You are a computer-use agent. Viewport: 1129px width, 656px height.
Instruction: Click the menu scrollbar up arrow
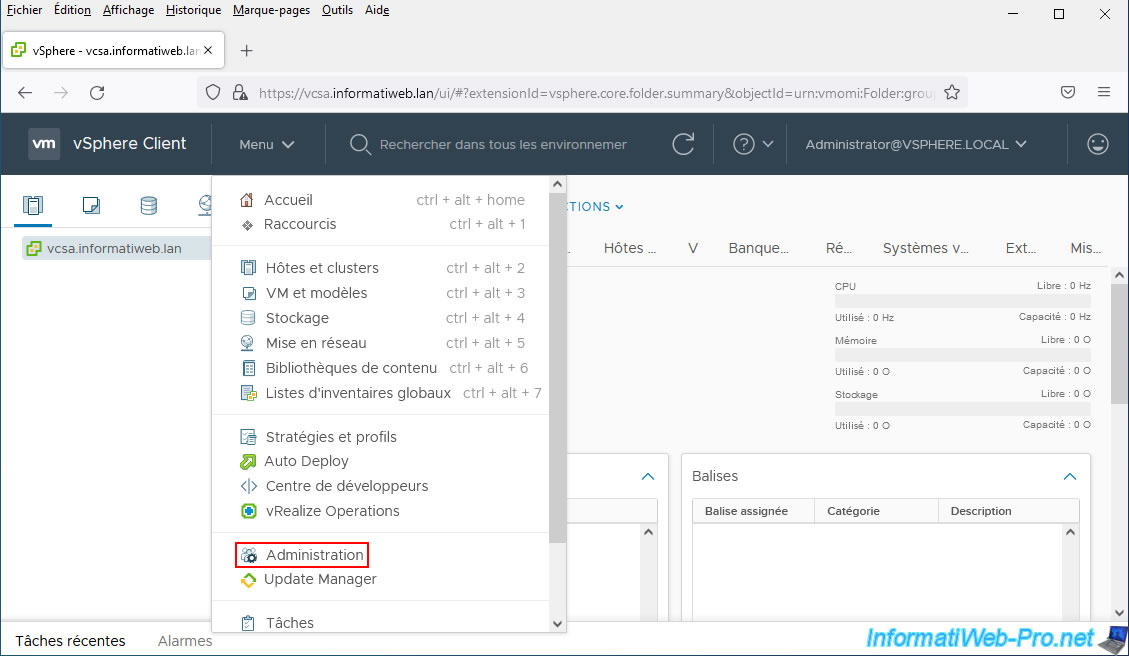[557, 184]
